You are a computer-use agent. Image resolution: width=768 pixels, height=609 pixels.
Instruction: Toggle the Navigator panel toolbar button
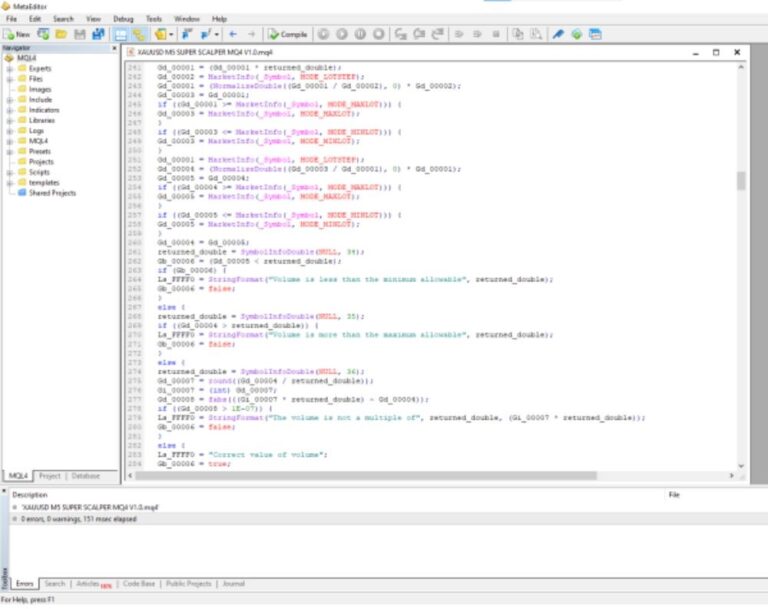pyautogui.click(x=120, y=34)
